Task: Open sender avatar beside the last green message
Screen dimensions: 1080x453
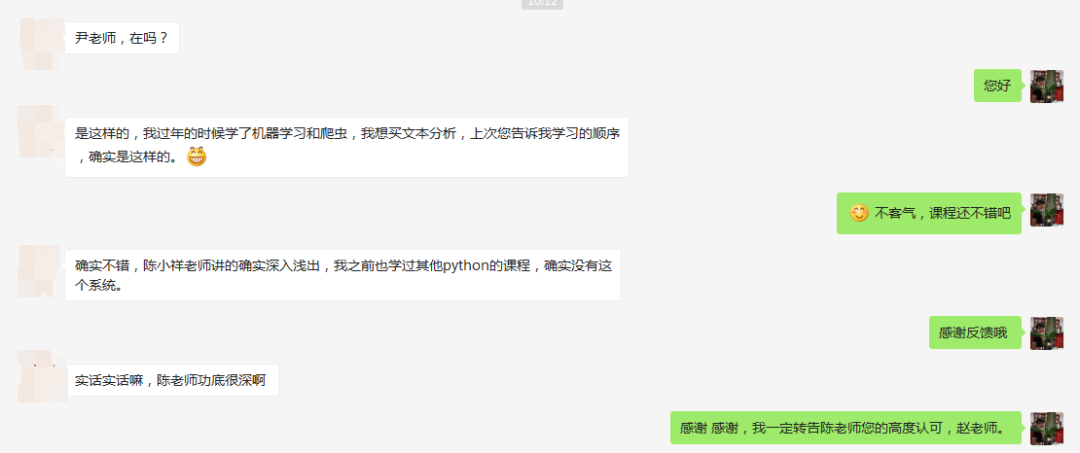Action: (1046, 428)
